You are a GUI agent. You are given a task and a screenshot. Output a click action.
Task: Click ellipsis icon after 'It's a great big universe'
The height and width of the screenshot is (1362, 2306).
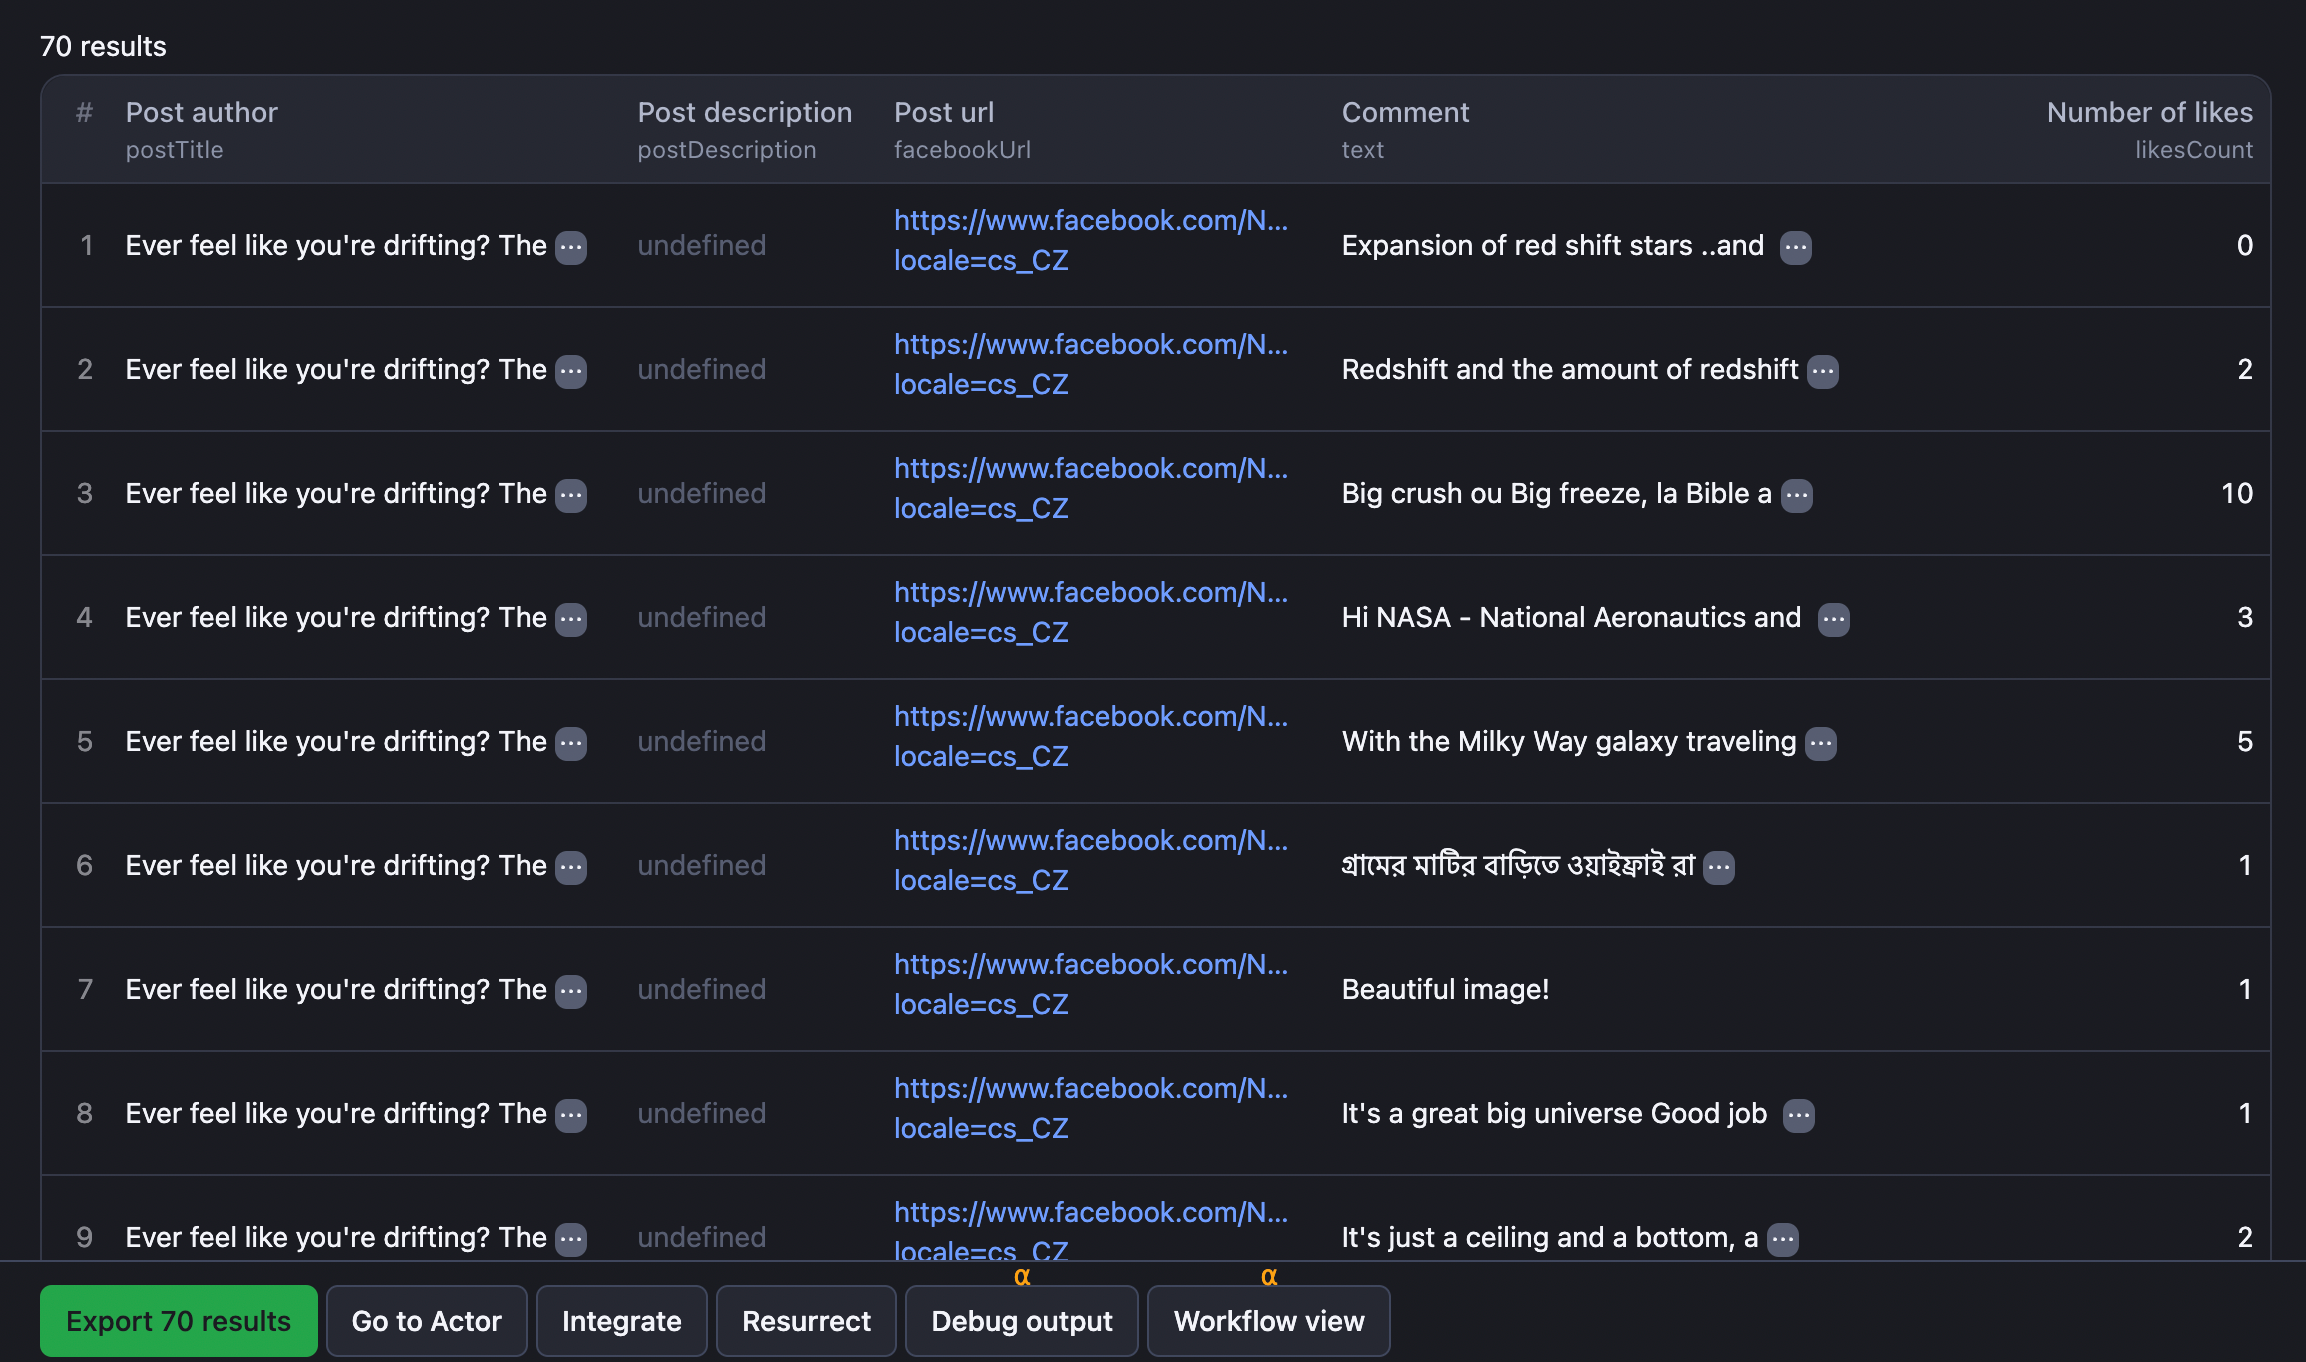click(1798, 1115)
